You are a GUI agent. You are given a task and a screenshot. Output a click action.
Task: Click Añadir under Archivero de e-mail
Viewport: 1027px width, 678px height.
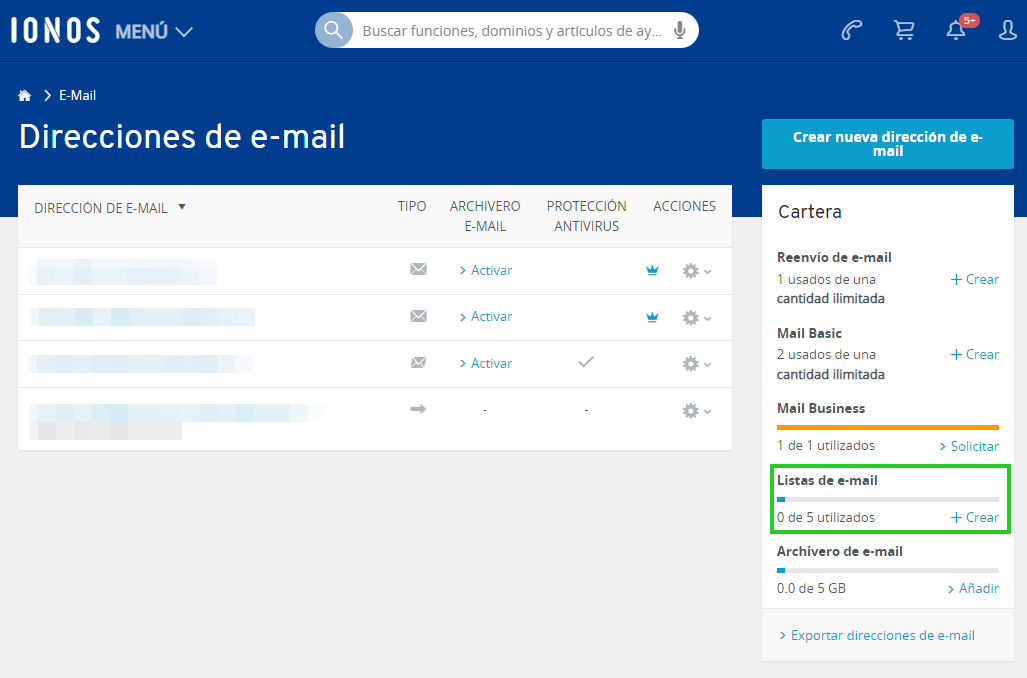pyautogui.click(x=973, y=588)
